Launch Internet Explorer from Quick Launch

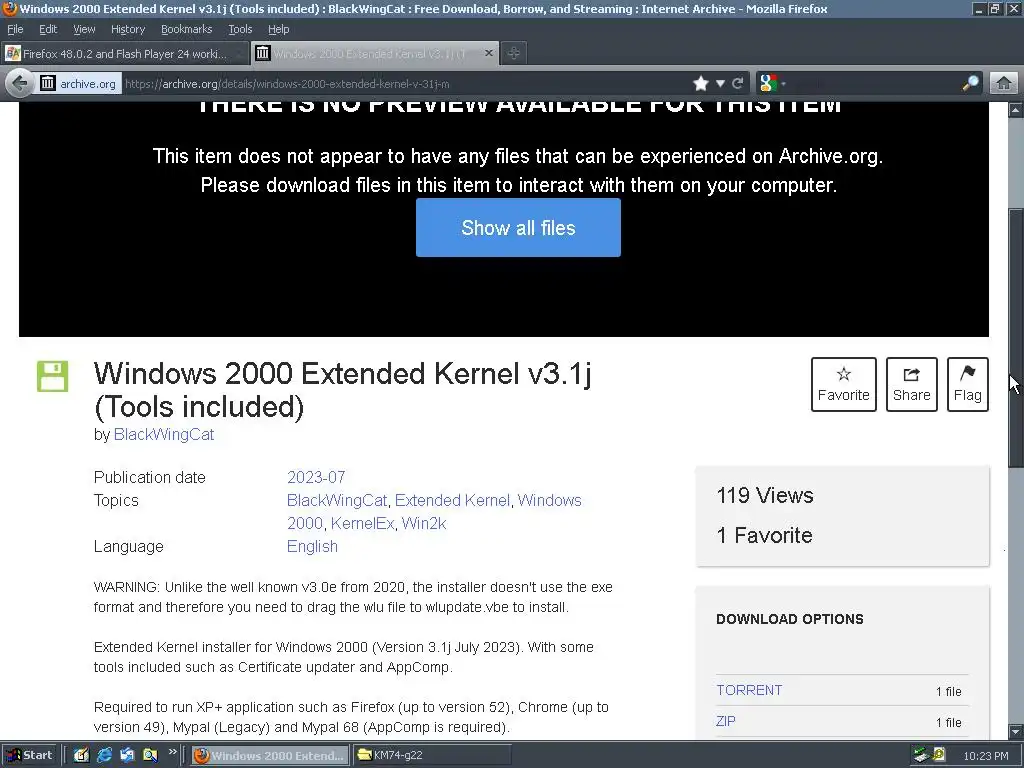pyautogui.click(x=104, y=756)
